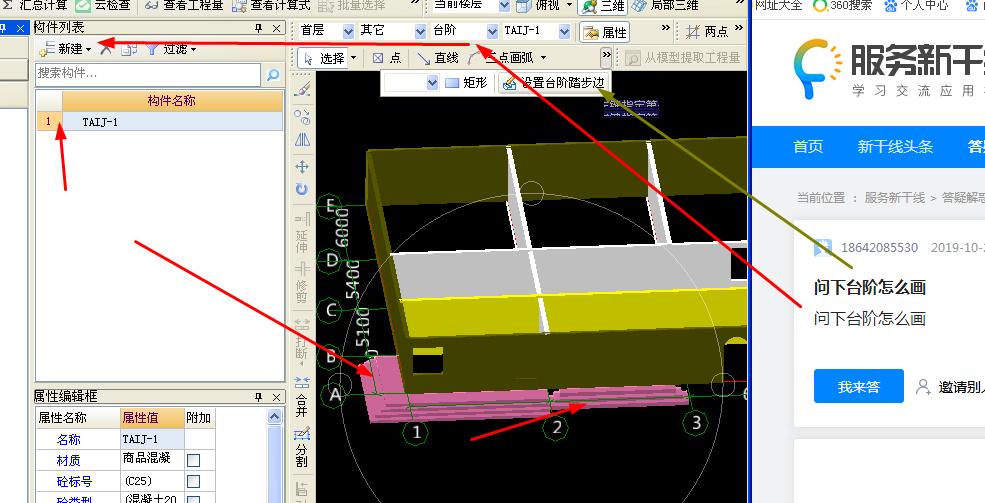
Task: Click the disabled 批量选择 batch select
Action: (352, 5)
